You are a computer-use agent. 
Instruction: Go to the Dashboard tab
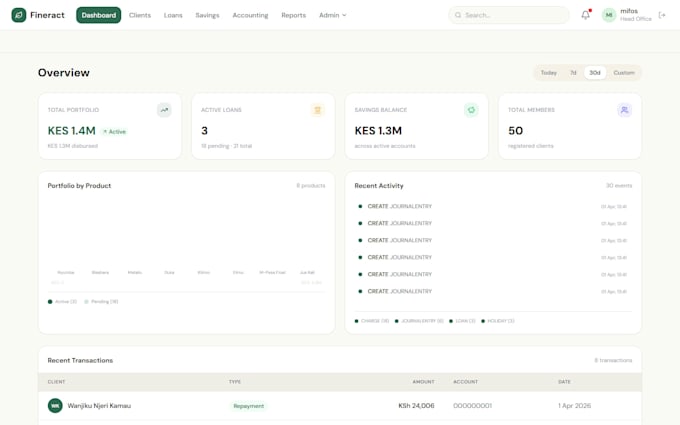pyautogui.click(x=98, y=15)
